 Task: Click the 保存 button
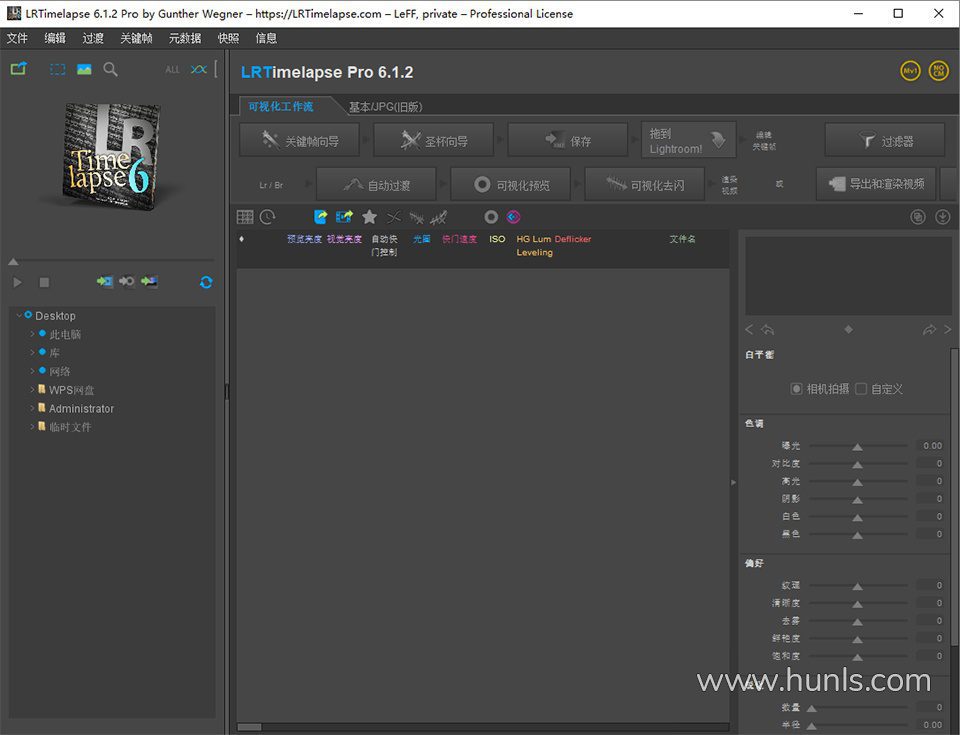[x=568, y=141]
